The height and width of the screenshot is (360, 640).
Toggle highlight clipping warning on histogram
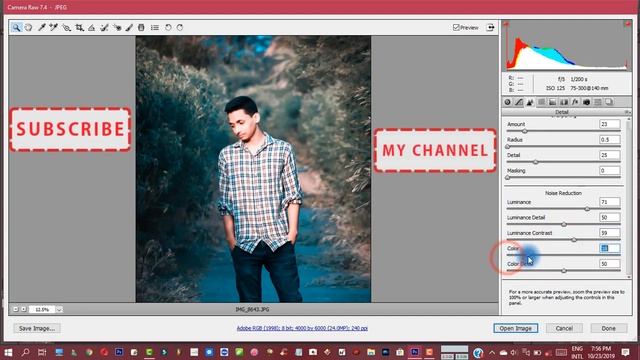point(627,24)
